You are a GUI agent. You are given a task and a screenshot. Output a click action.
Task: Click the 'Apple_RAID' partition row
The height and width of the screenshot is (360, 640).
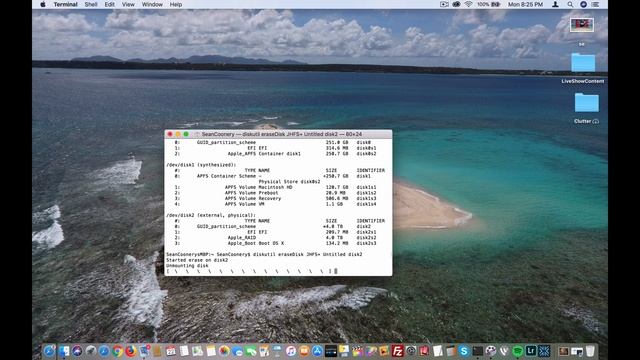coord(276,238)
